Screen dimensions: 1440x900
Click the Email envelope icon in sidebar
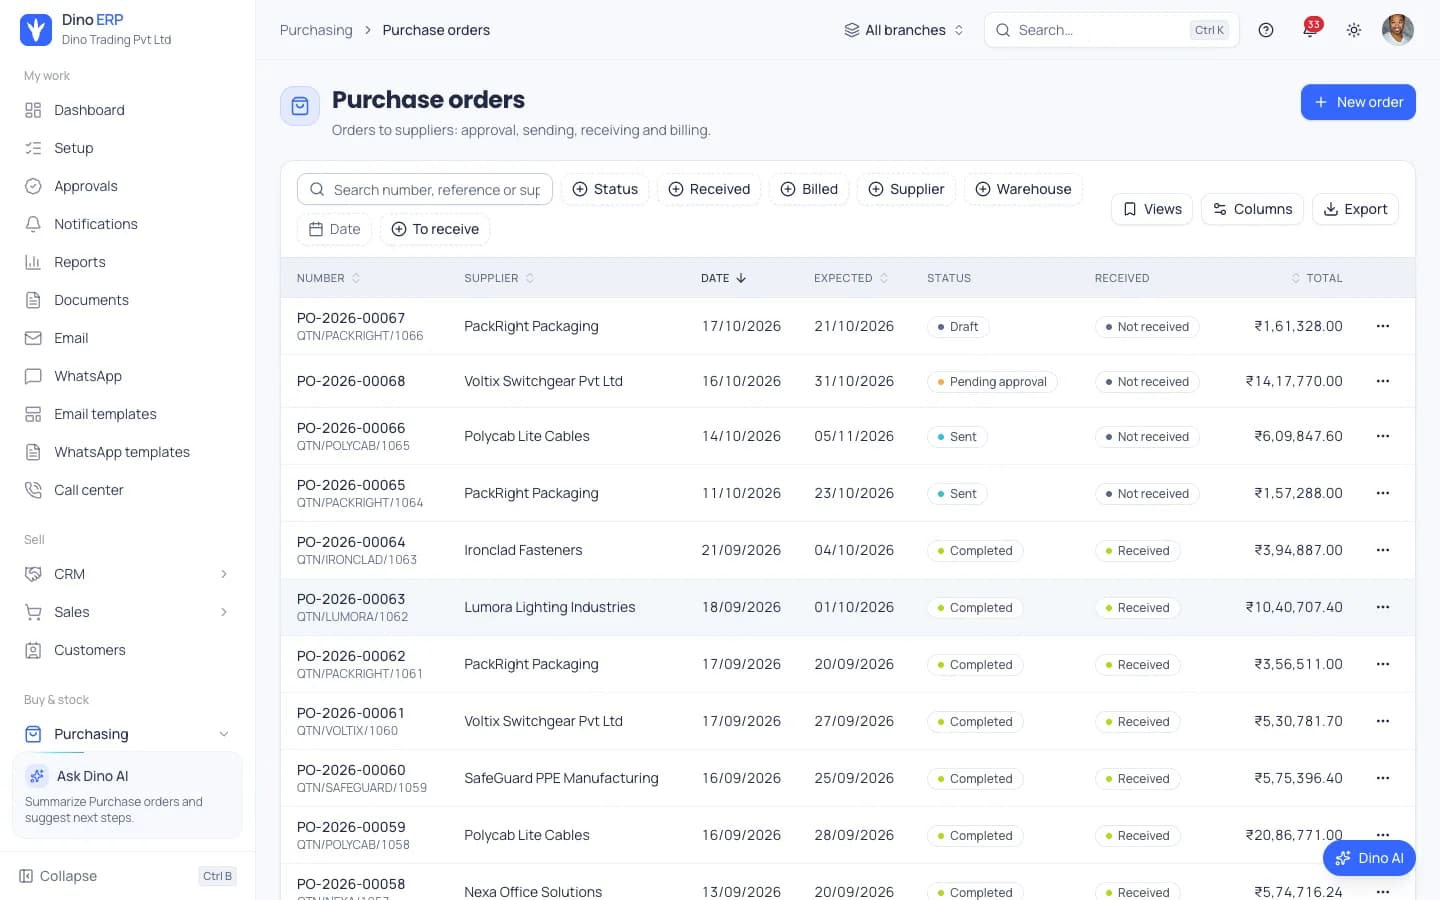point(33,338)
